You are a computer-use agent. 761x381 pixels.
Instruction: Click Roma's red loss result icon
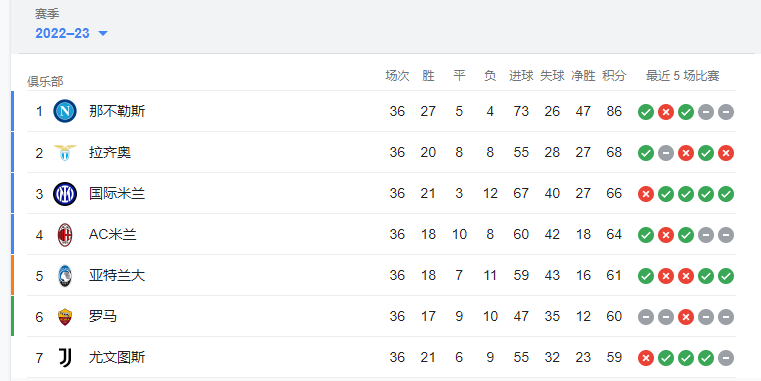[686, 317]
